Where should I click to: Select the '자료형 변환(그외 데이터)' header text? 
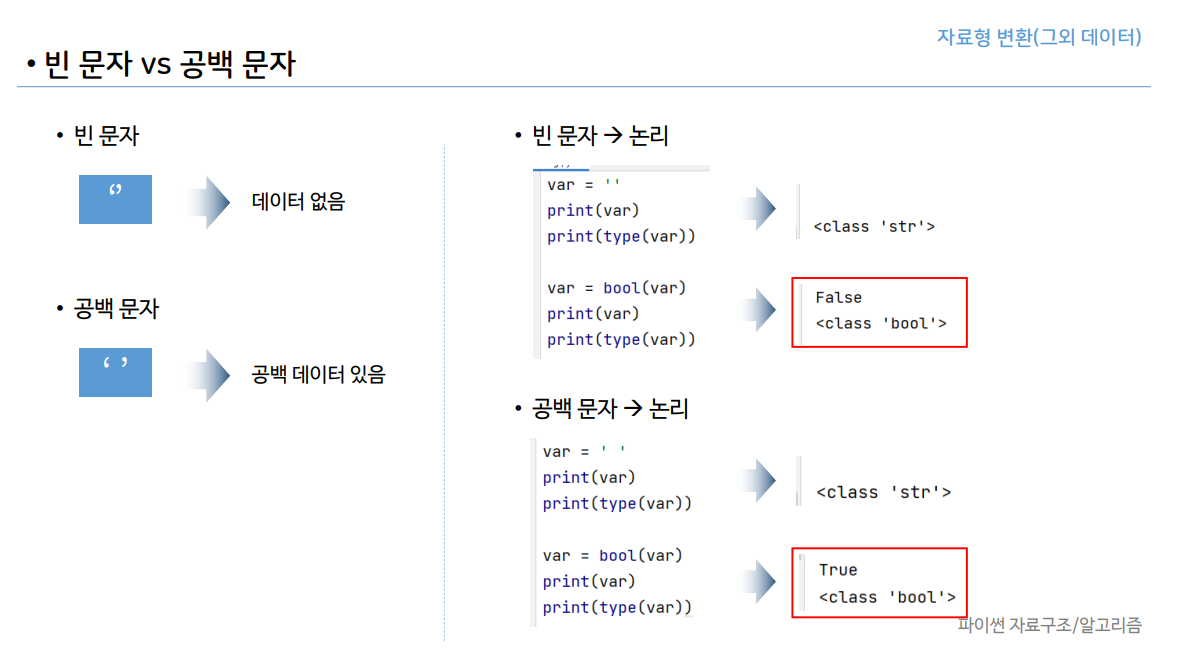[1039, 37]
